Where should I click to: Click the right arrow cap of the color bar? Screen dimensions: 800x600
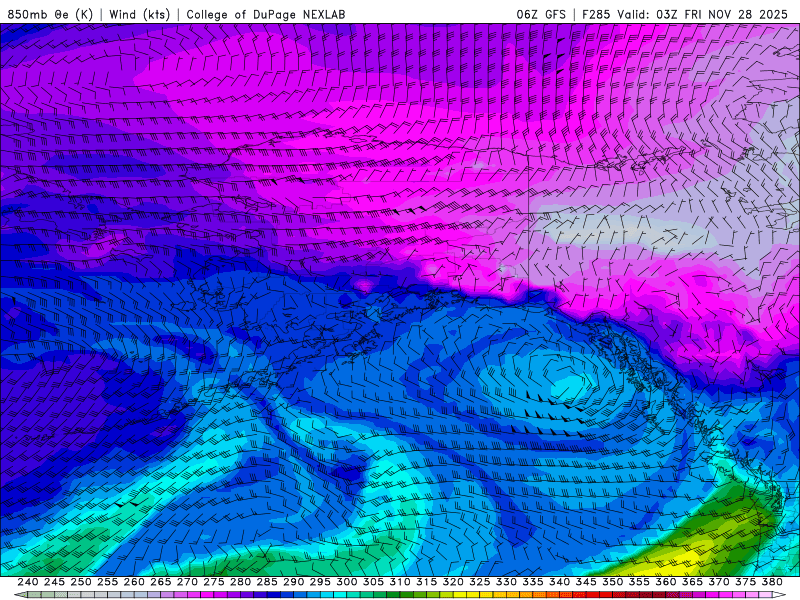pyautogui.click(x=779, y=595)
